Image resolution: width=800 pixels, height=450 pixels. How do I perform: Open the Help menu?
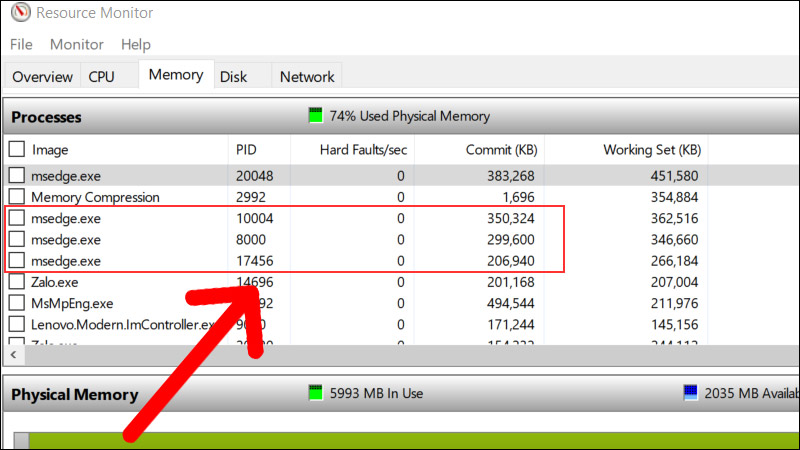point(135,45)
